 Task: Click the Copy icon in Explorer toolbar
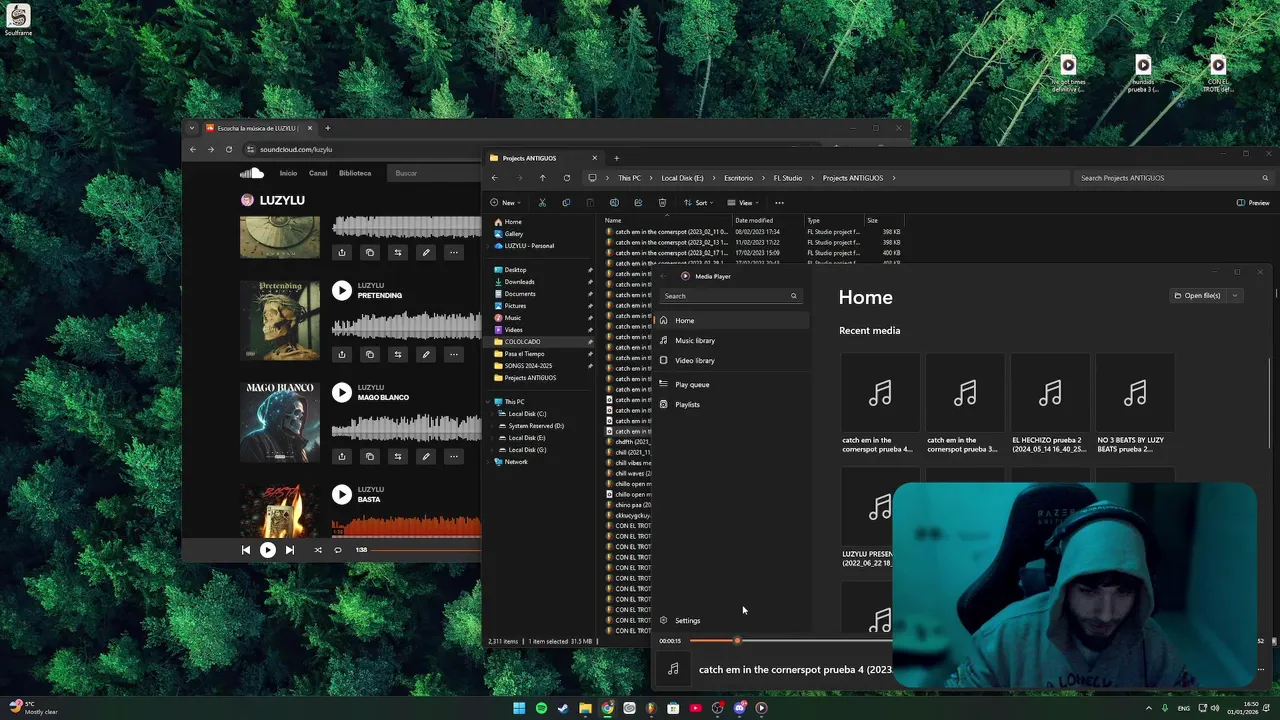tap(566, 203)
